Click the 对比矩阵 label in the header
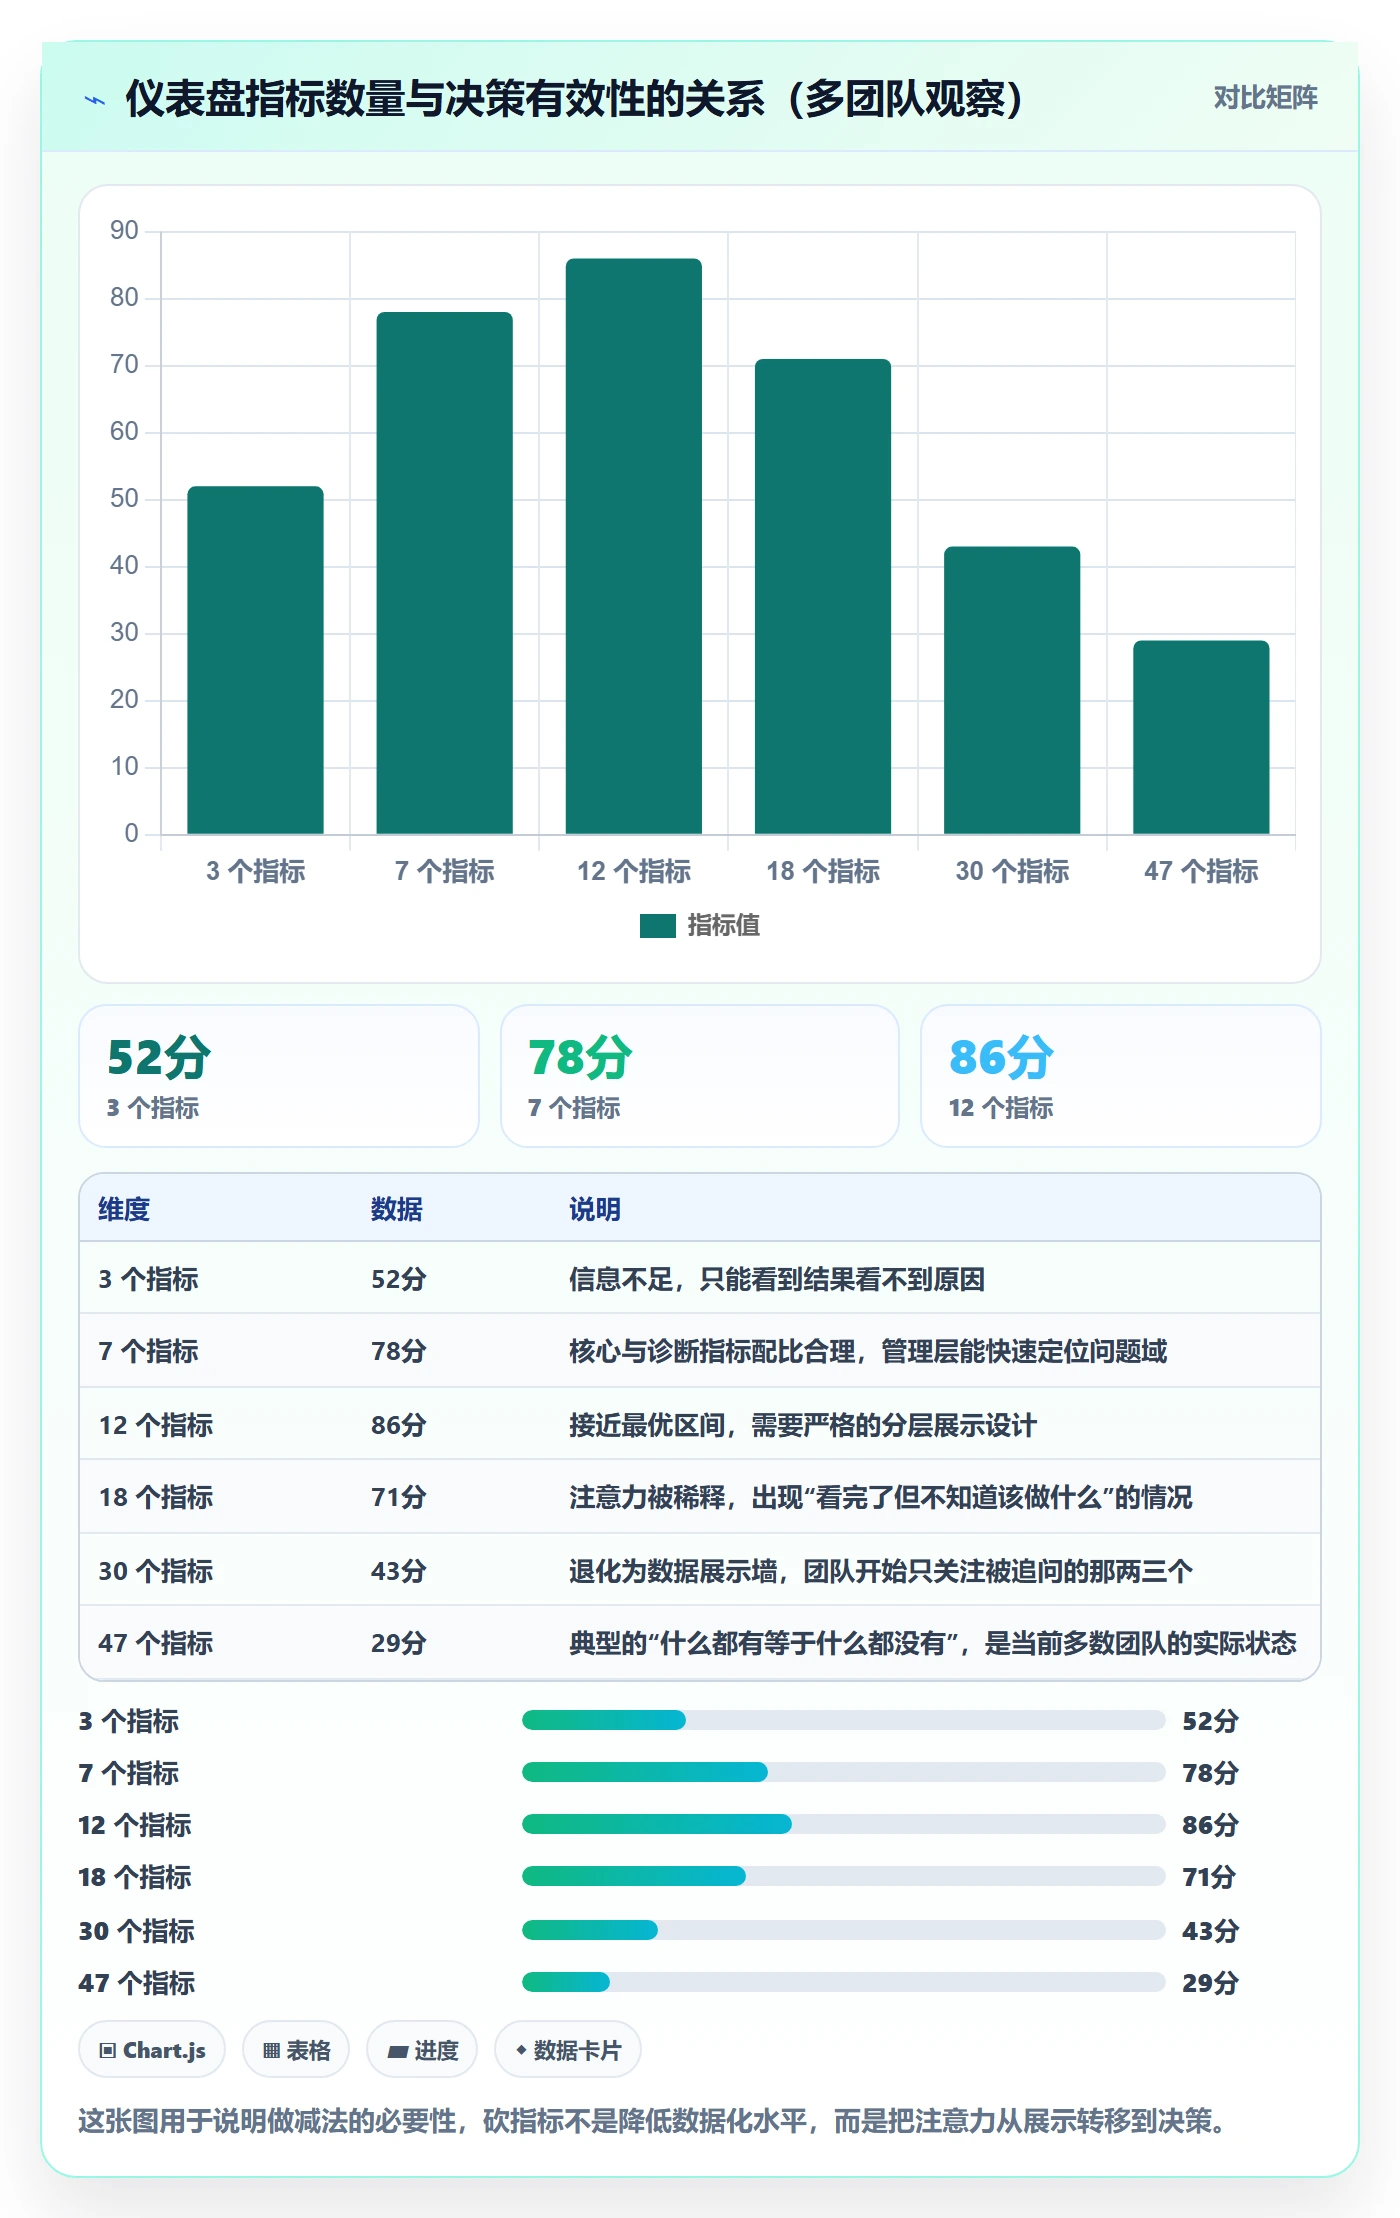The height and width of the screenshot is (2218, 1400). 1265,97
